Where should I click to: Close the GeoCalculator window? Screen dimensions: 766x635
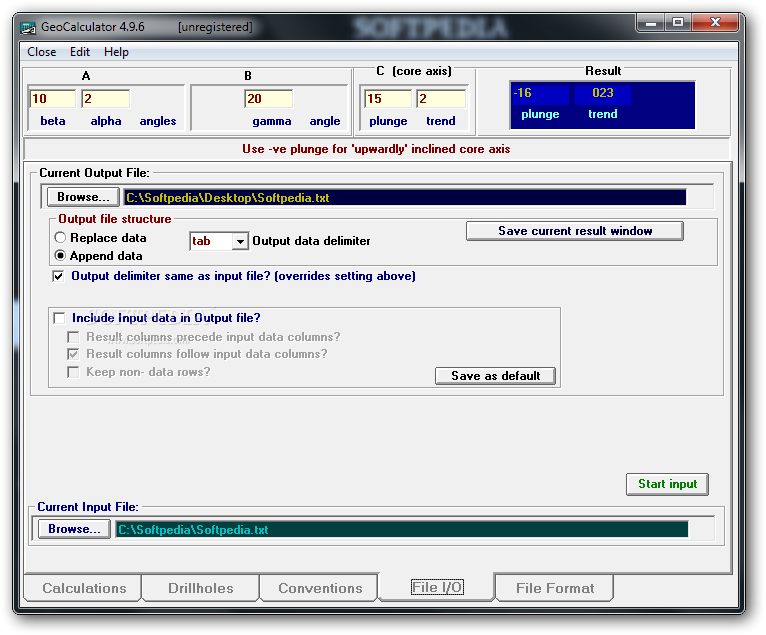click(715, 22)
